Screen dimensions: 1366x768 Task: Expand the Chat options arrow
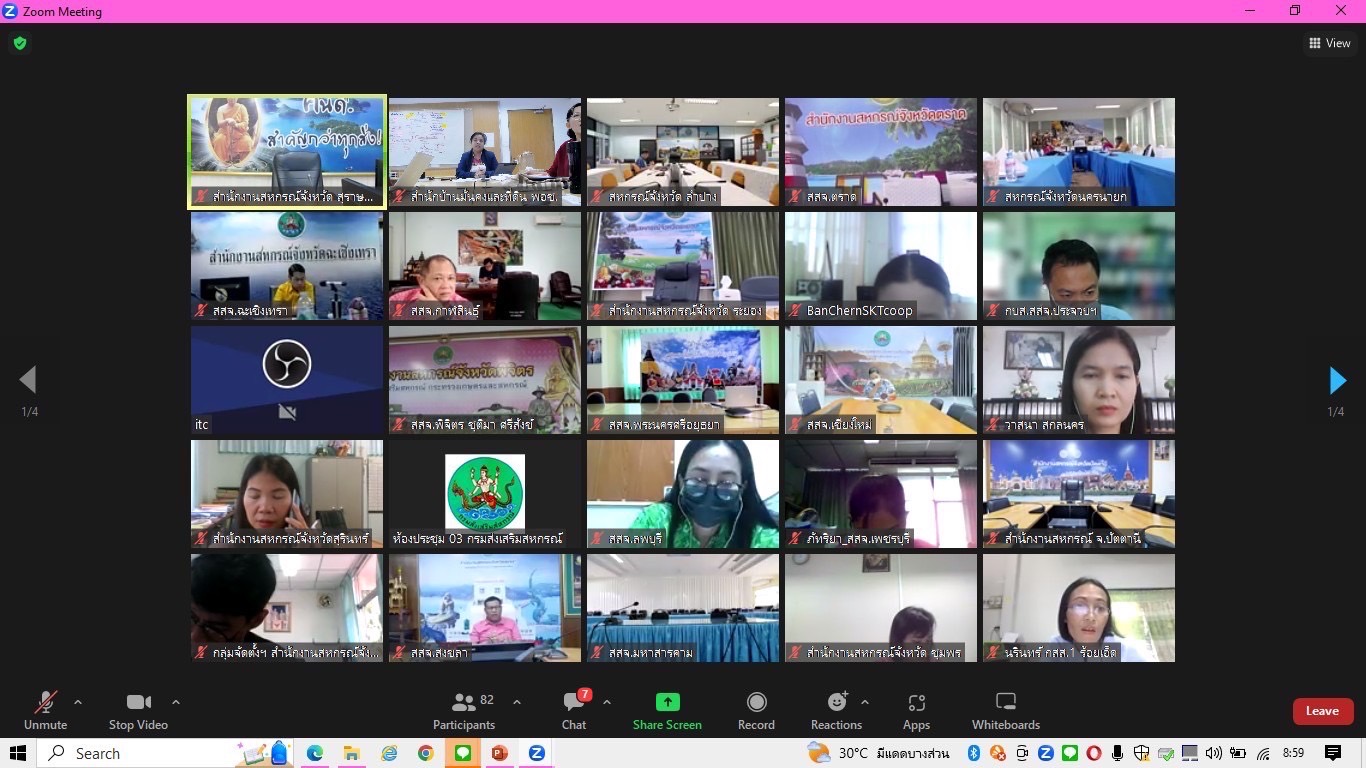pos(607,702)
